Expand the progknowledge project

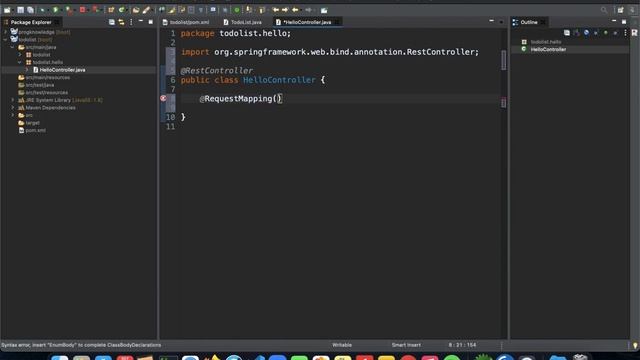(5, 32)
